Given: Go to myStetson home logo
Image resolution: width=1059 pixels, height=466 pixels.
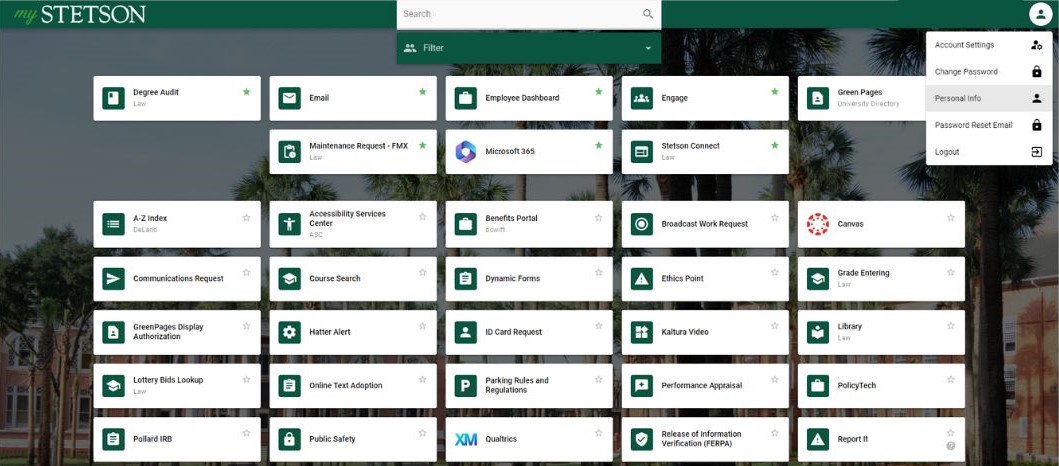Looking at the screenshot, I should tap(80, 14).
